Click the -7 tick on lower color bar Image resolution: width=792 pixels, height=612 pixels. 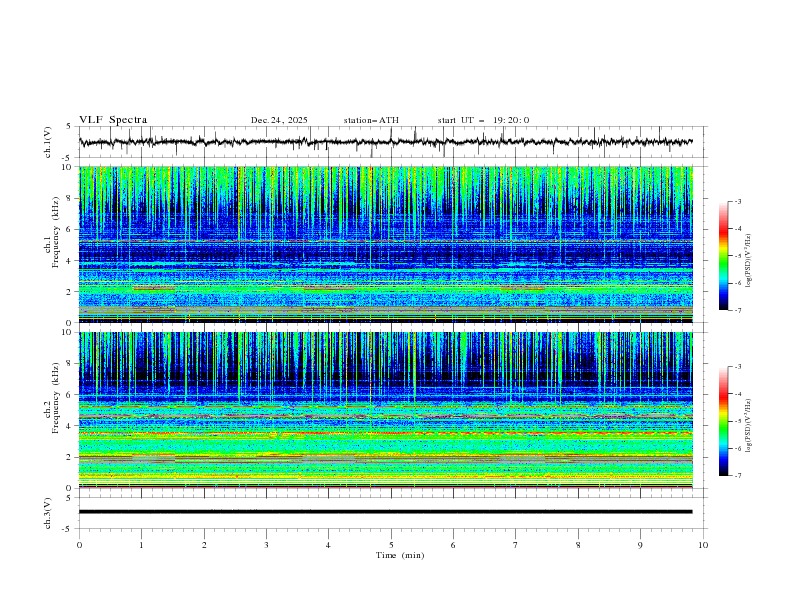click(738, 475)
